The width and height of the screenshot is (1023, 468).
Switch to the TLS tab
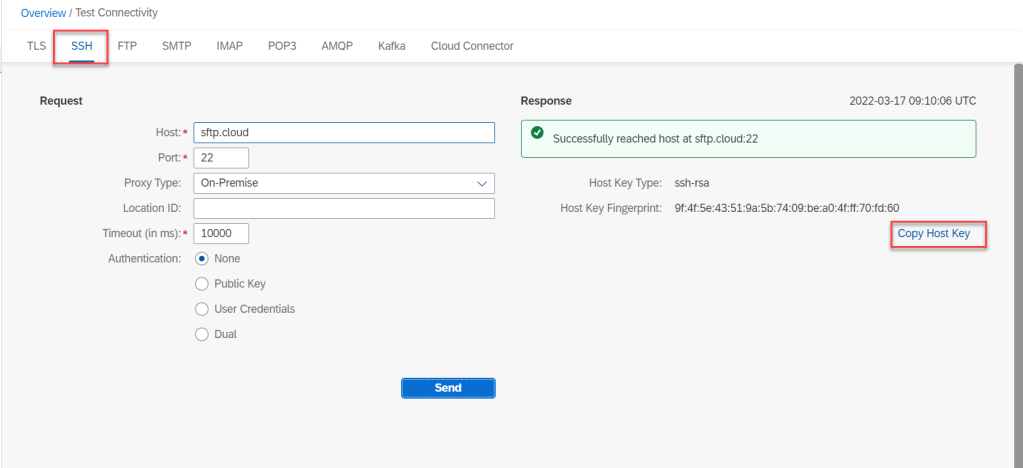(x=36, y=46)
